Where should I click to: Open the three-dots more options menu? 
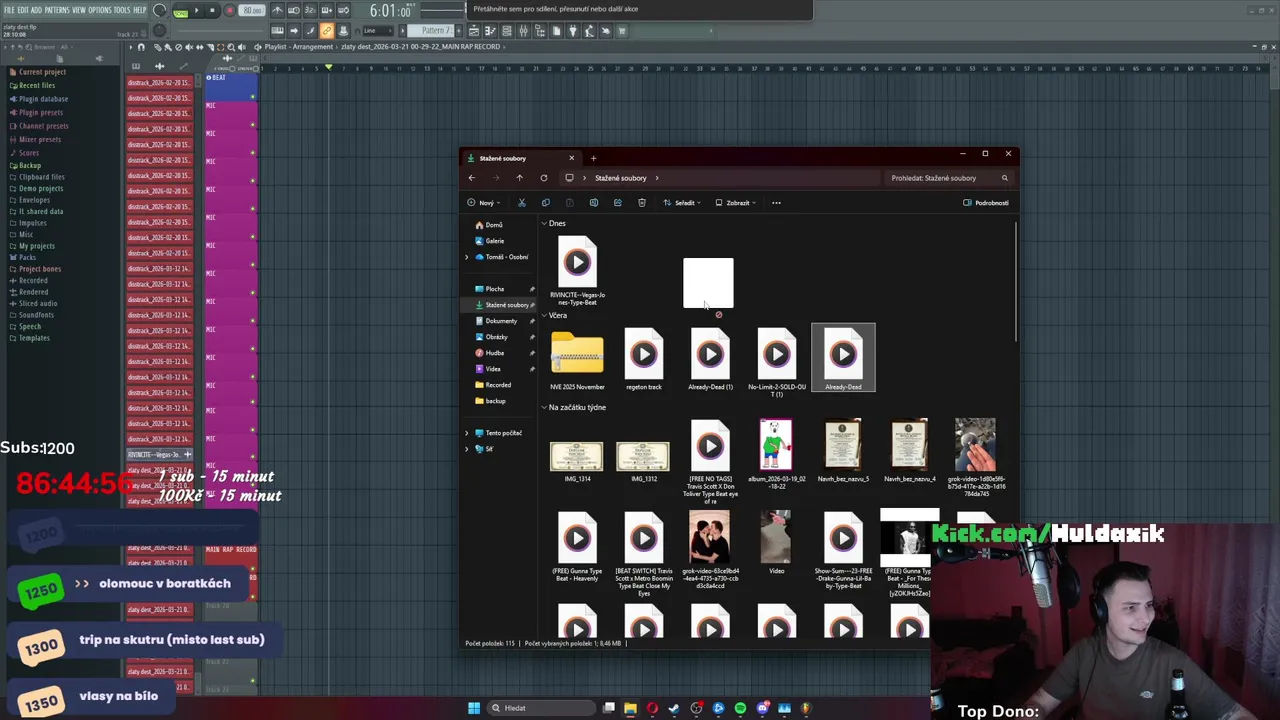776,203
